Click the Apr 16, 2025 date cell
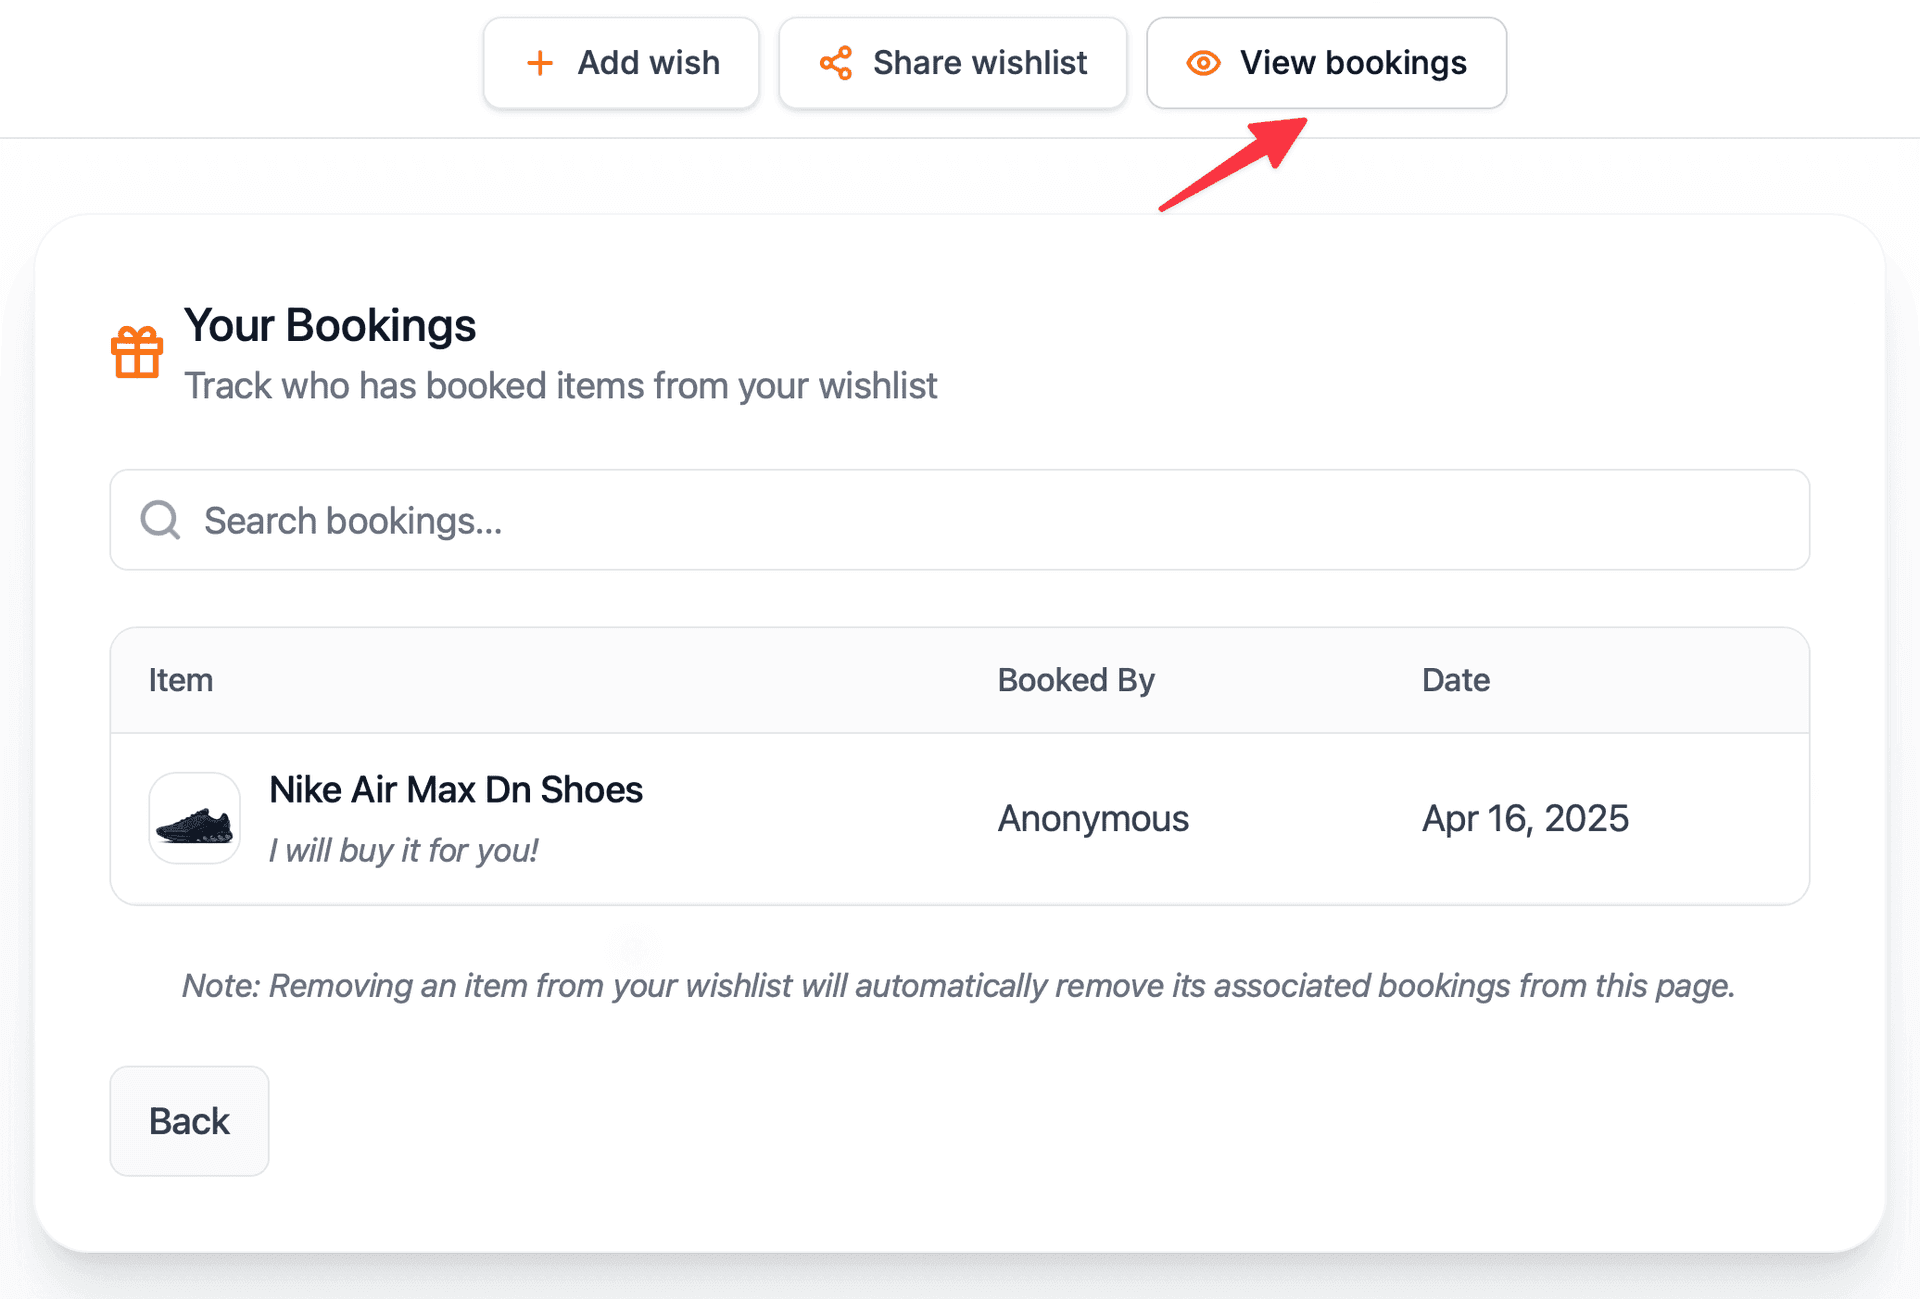 click(x=1525, y=818)
